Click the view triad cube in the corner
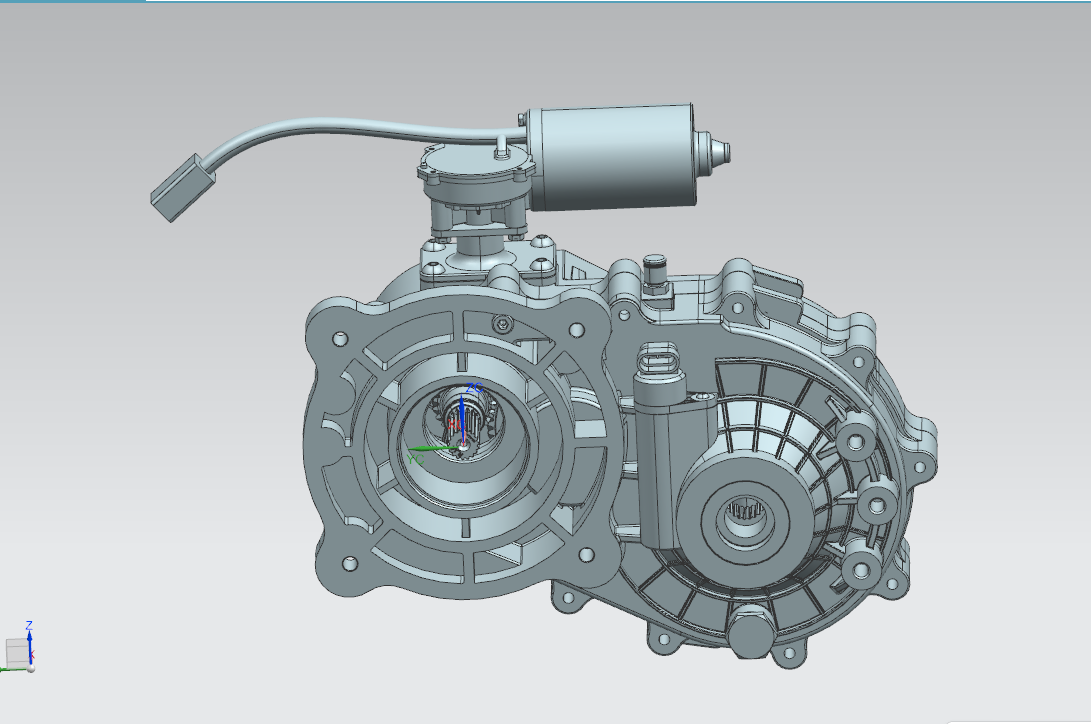The image size is (1091, 724). (16, 653)
